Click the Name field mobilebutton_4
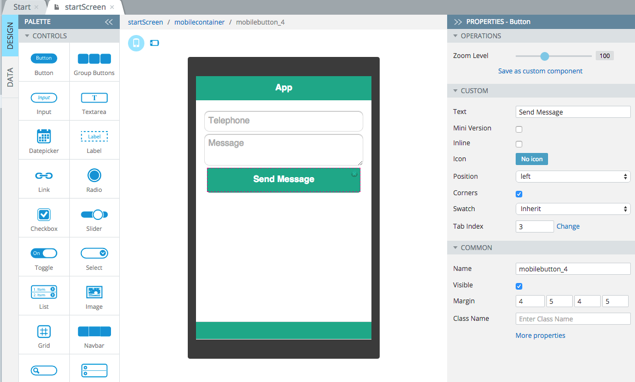Screen dimensions: 635x382 pos(573,269)
